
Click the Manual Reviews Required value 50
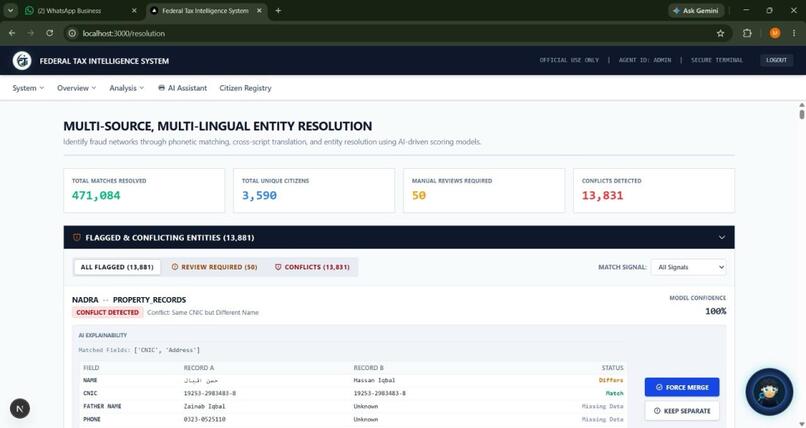pos(419,196)
